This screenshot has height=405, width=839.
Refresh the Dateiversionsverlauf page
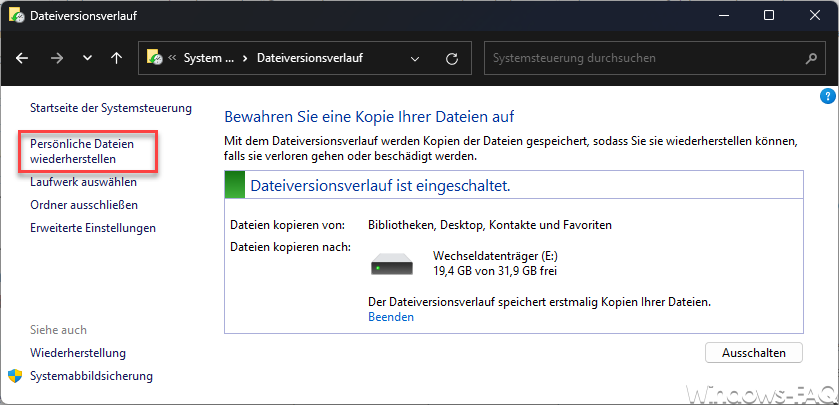tap(452, 58)
